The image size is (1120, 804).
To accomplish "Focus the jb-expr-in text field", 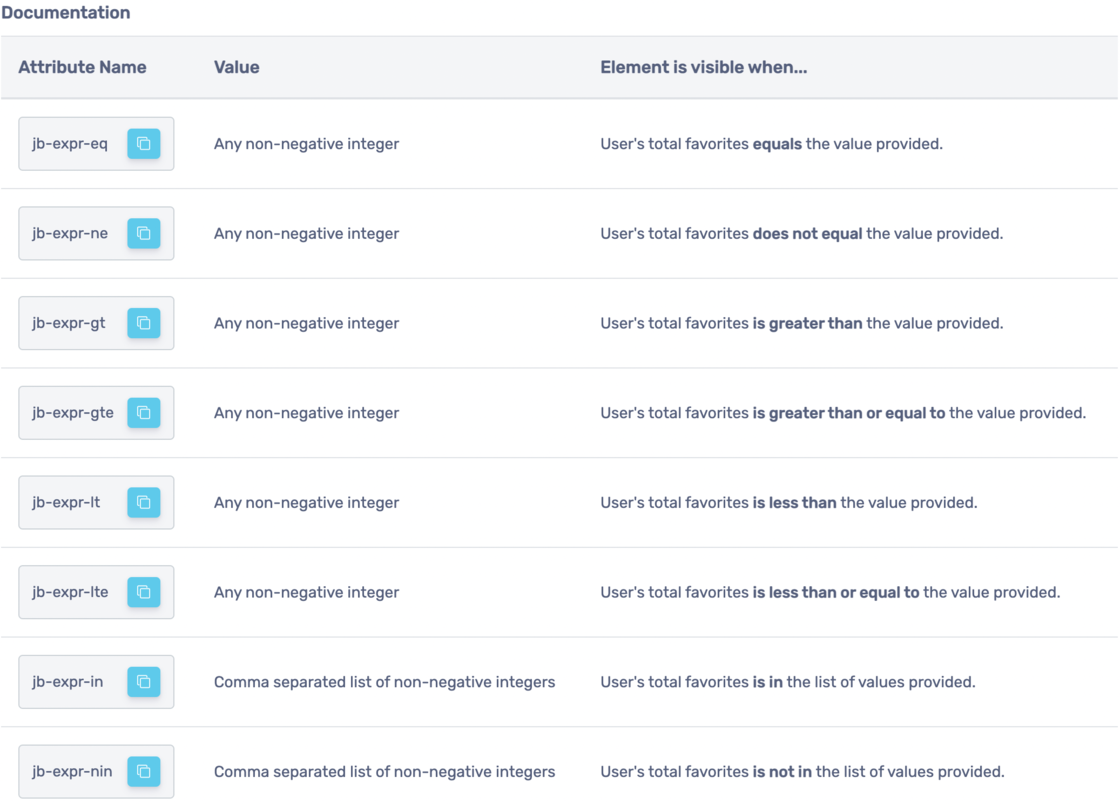I will [x=68, y=682].
